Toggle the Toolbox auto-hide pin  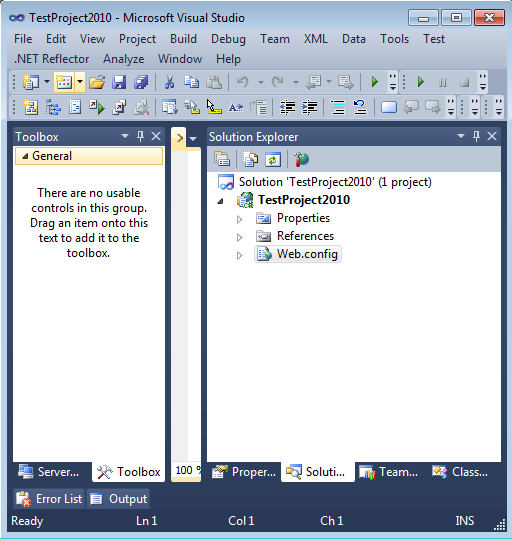140,136
